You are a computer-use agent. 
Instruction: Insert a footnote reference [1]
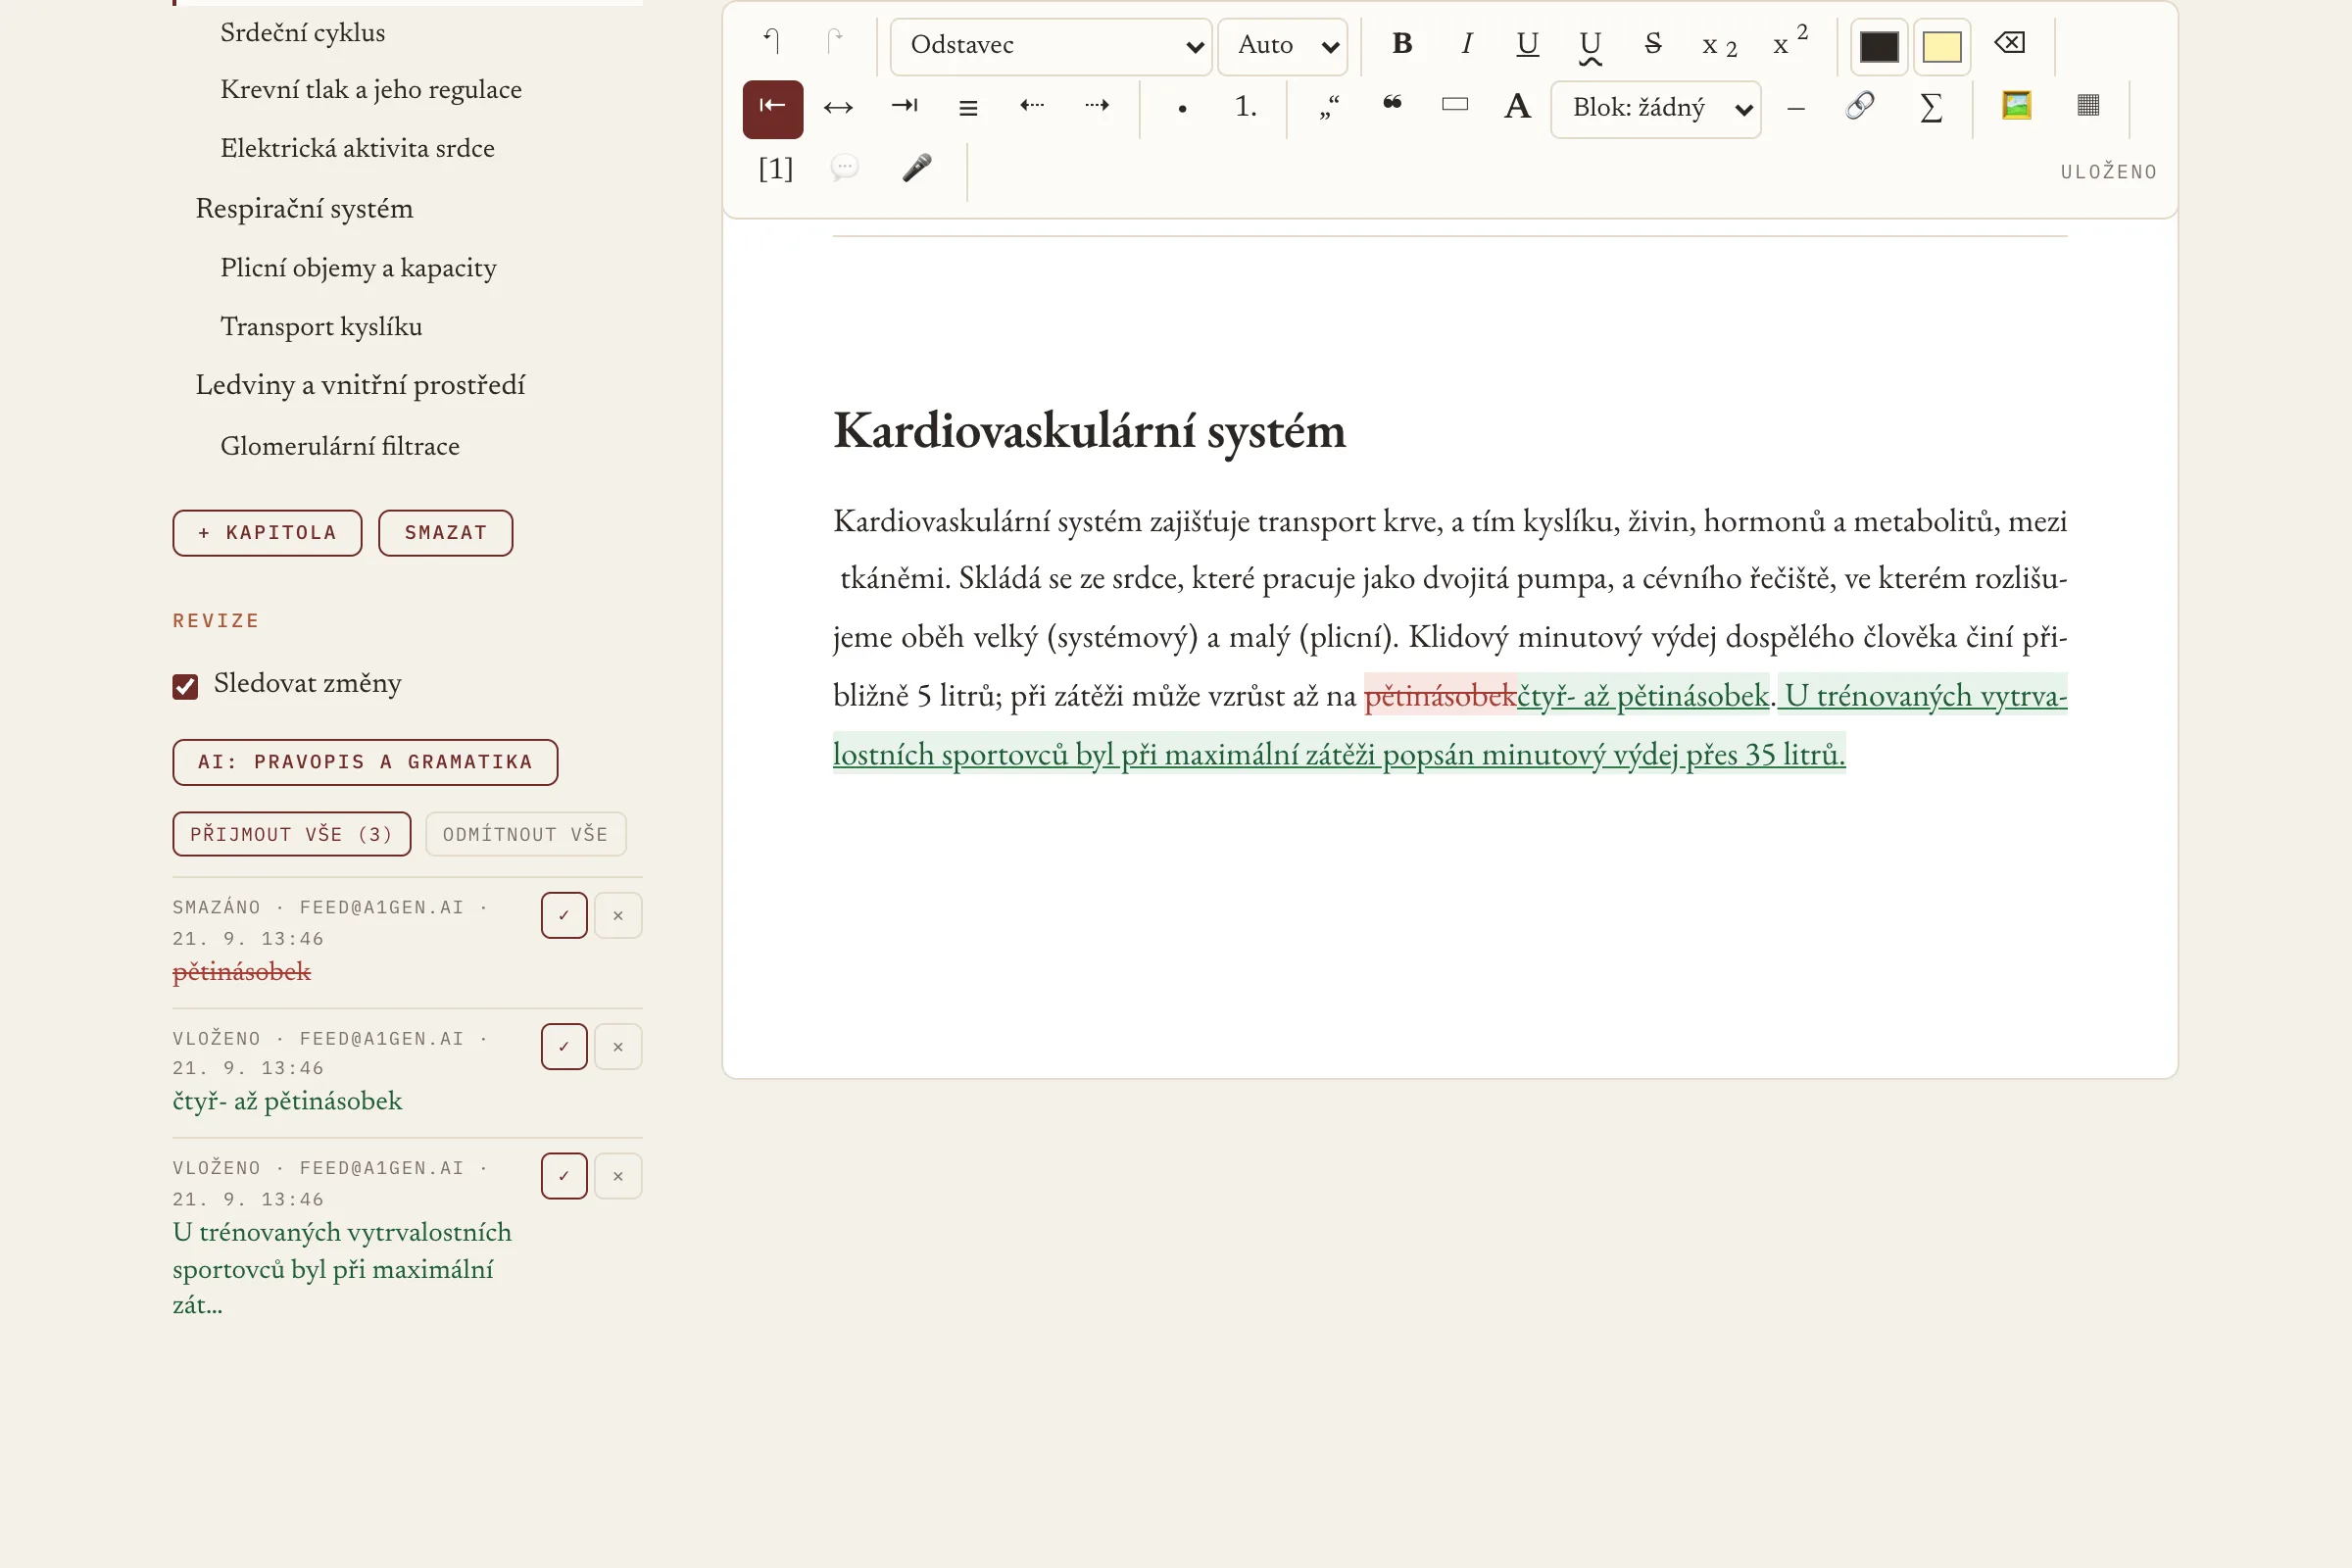[775, 170]
